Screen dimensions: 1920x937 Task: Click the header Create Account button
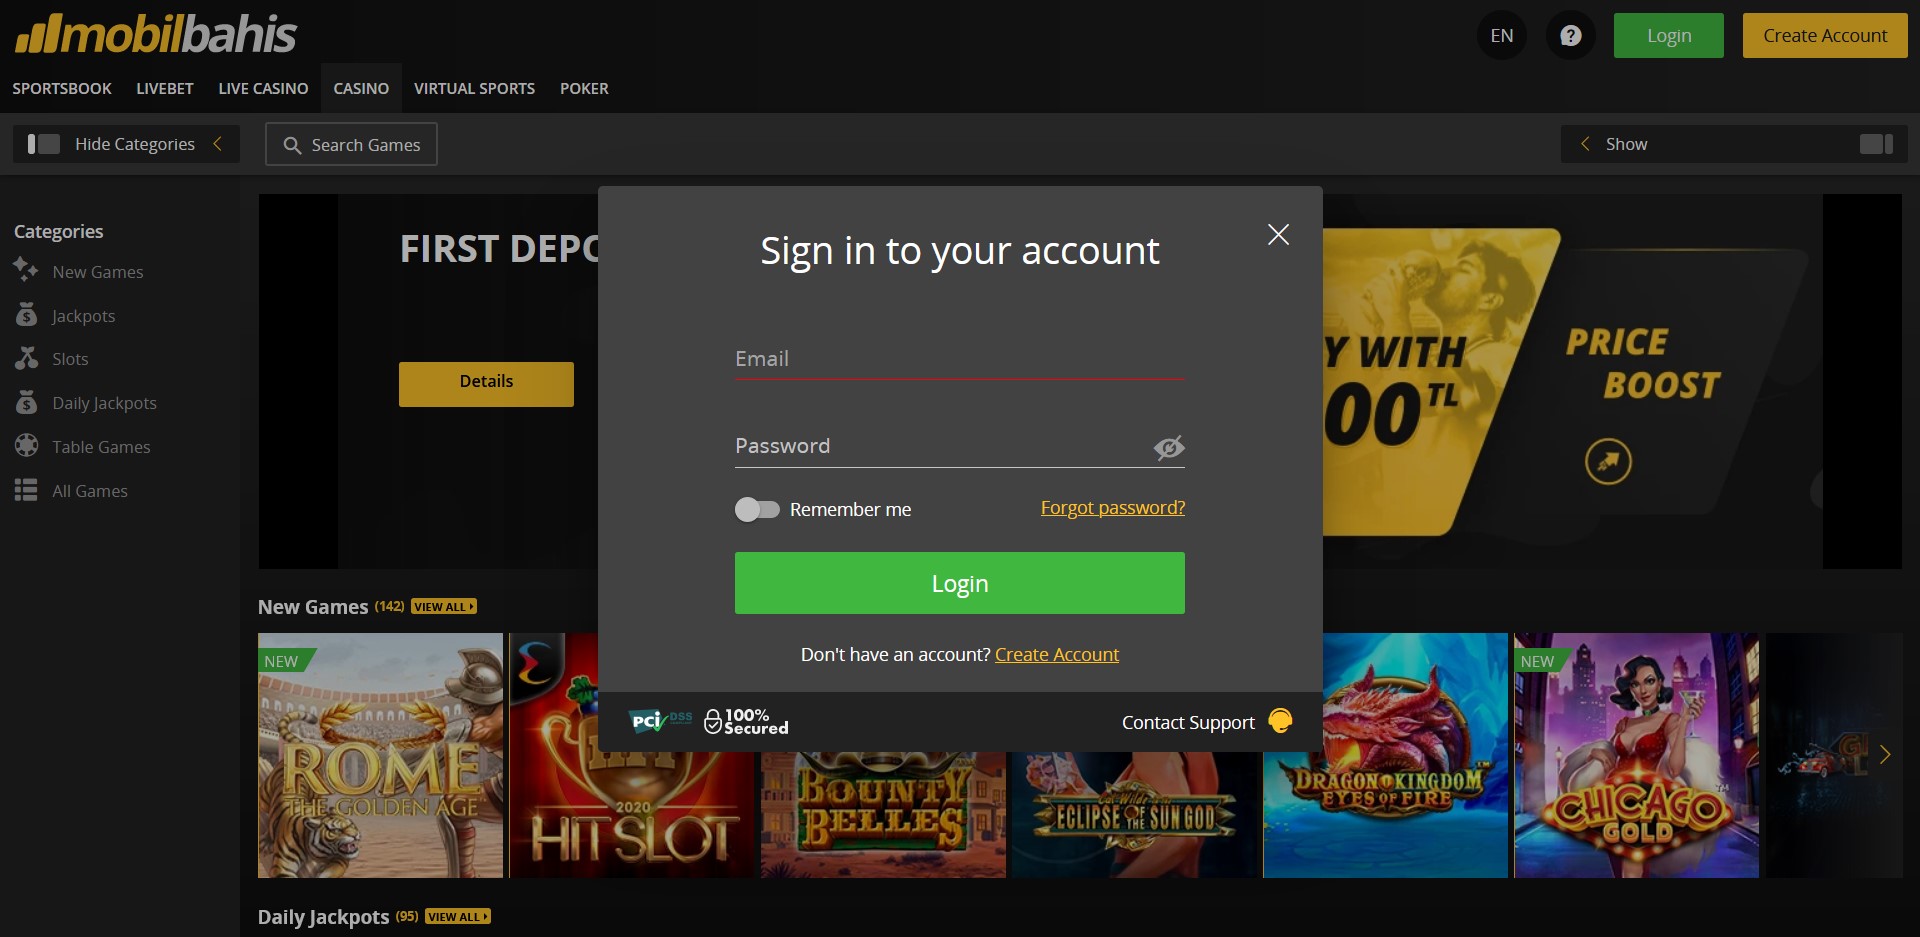[x=1825, y=36]
